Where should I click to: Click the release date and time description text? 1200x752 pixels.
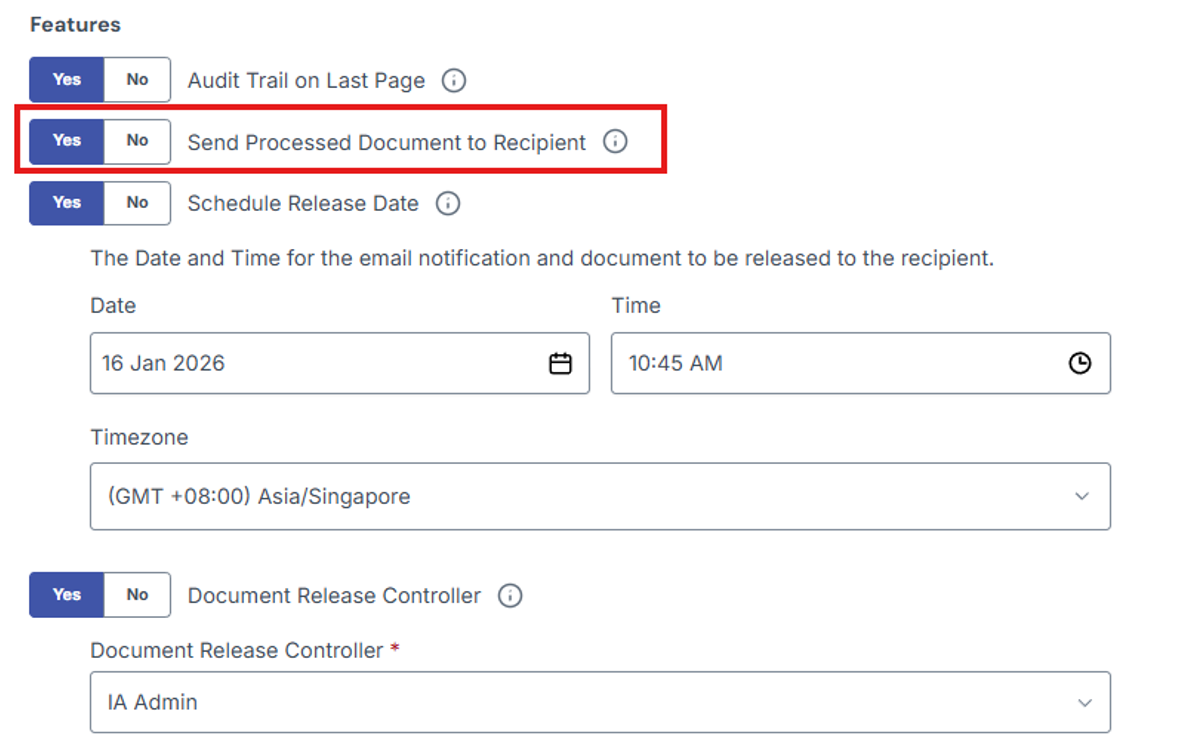point(542,258)
